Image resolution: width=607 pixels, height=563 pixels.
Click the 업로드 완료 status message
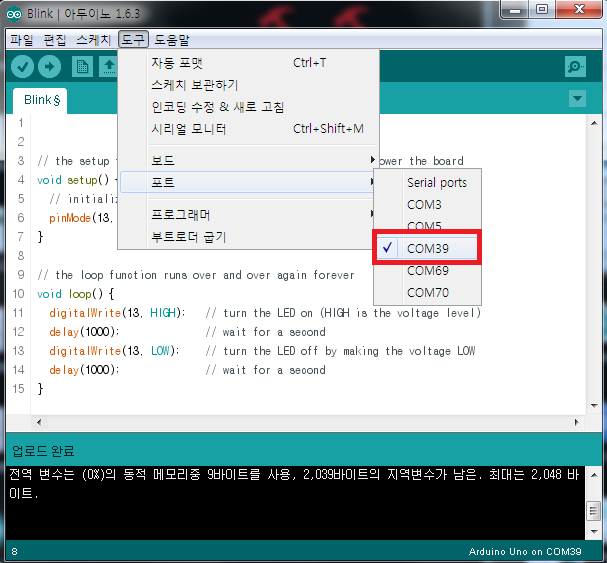[43, 451]
